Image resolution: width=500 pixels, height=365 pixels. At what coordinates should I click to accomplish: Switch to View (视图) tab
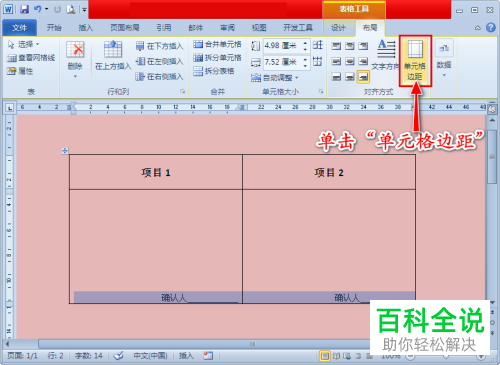(259, 28)
